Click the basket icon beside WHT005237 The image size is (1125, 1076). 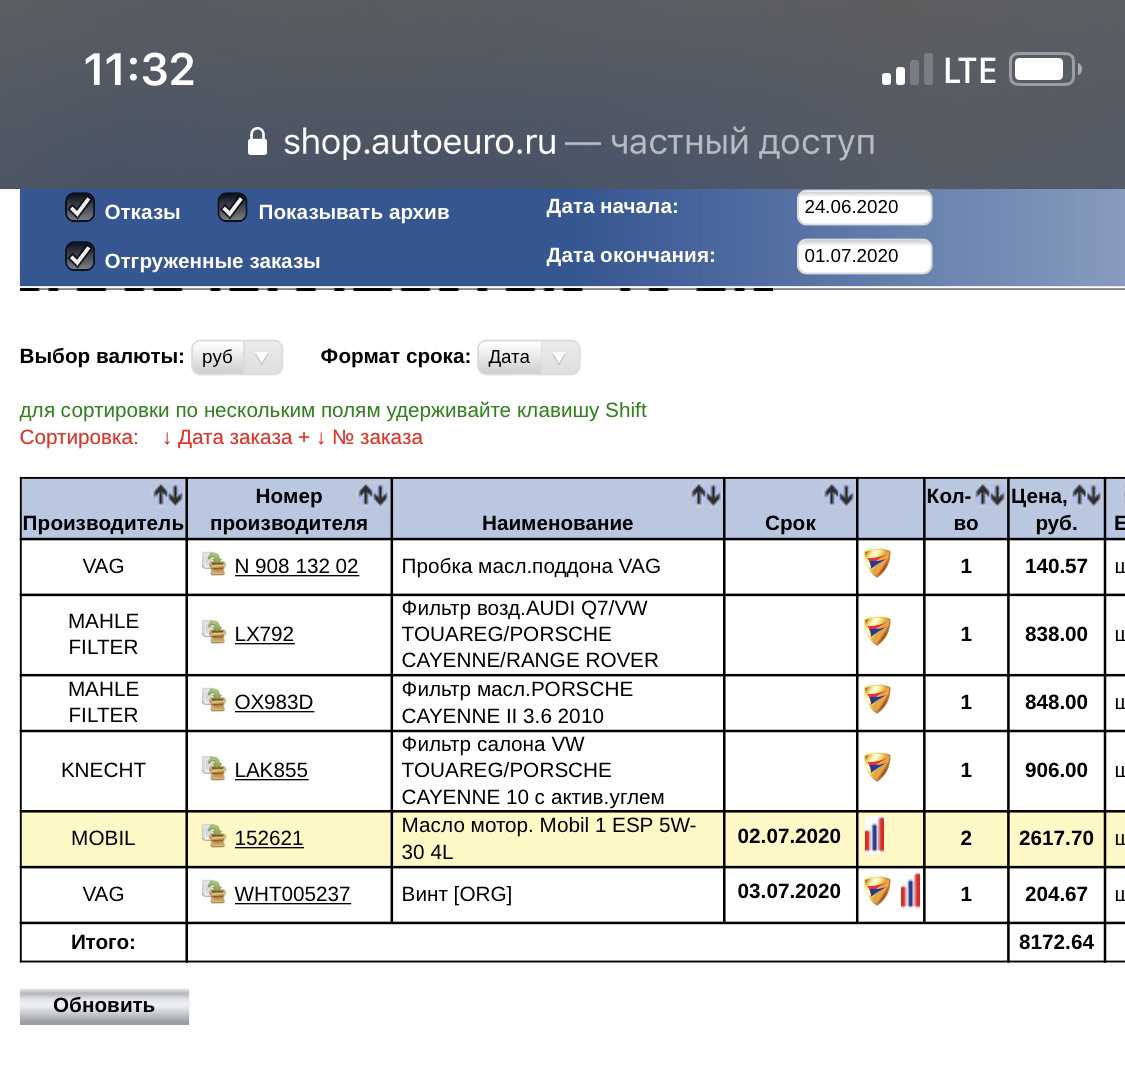(213, 892)
